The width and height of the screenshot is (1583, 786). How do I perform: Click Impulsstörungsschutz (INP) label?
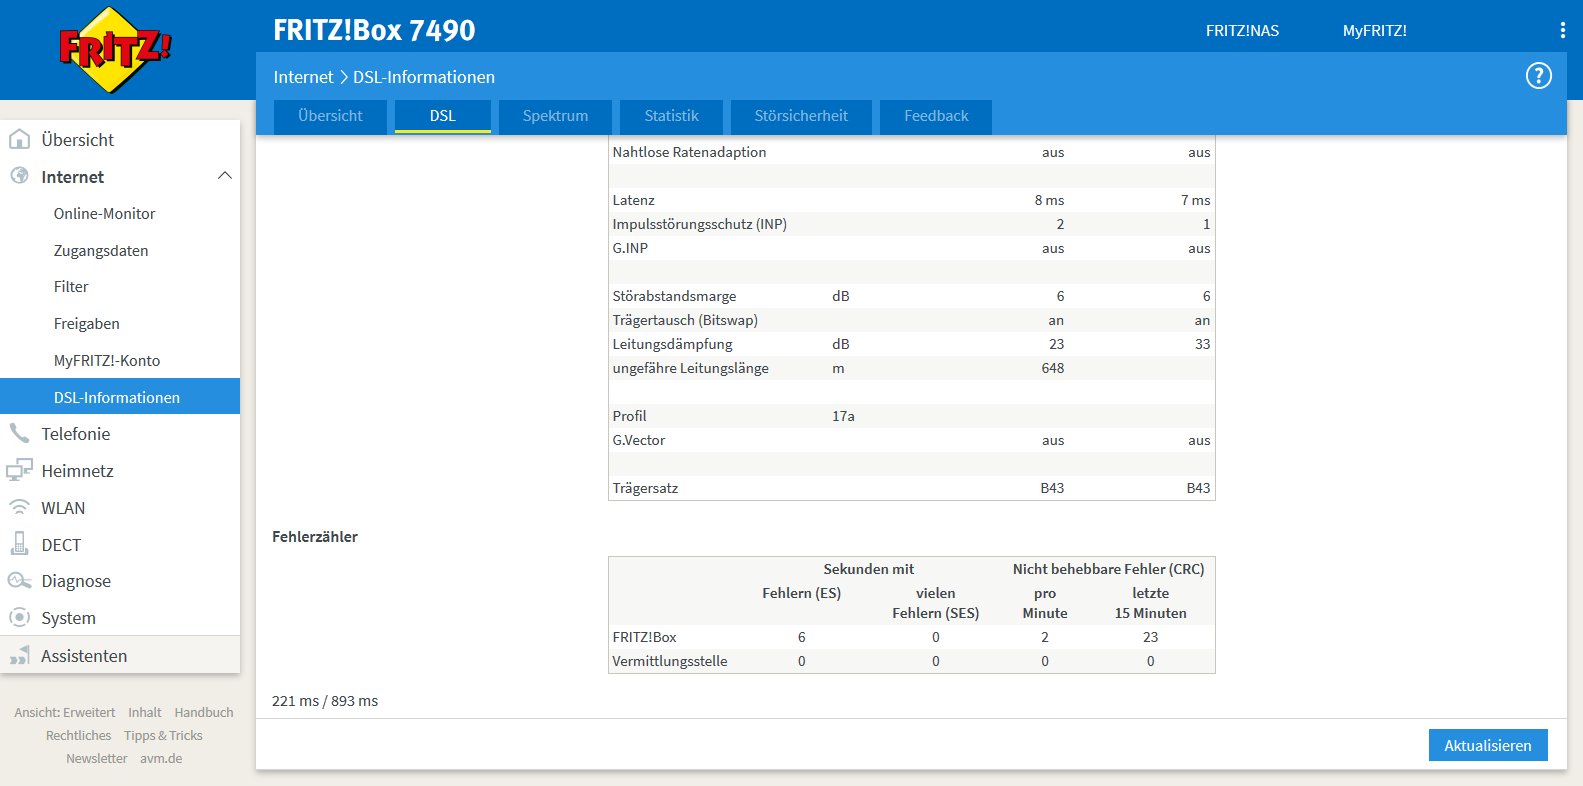[x=700, y=224]
